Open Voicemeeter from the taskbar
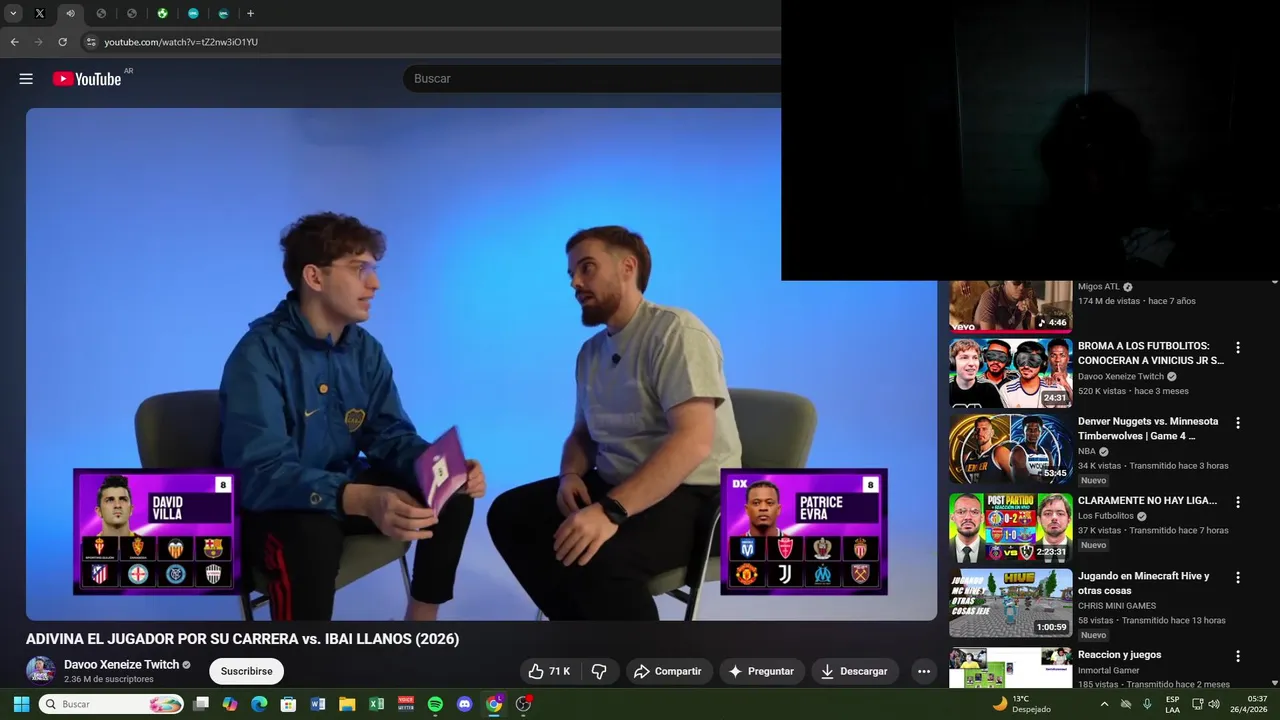Viewport: 1280px width, 720px height. tap(406, 704)
